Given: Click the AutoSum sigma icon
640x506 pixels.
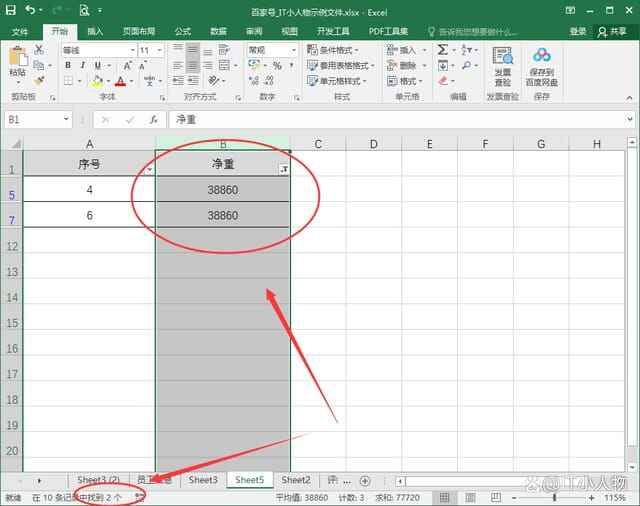Looking at the screenshot, I should tap(442, 50).
